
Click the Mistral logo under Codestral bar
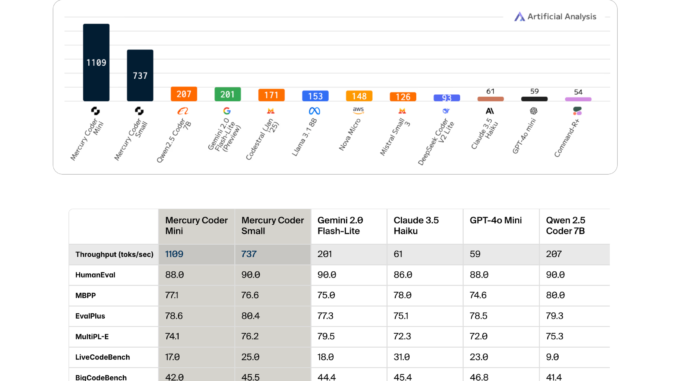(x=271, y=111)
